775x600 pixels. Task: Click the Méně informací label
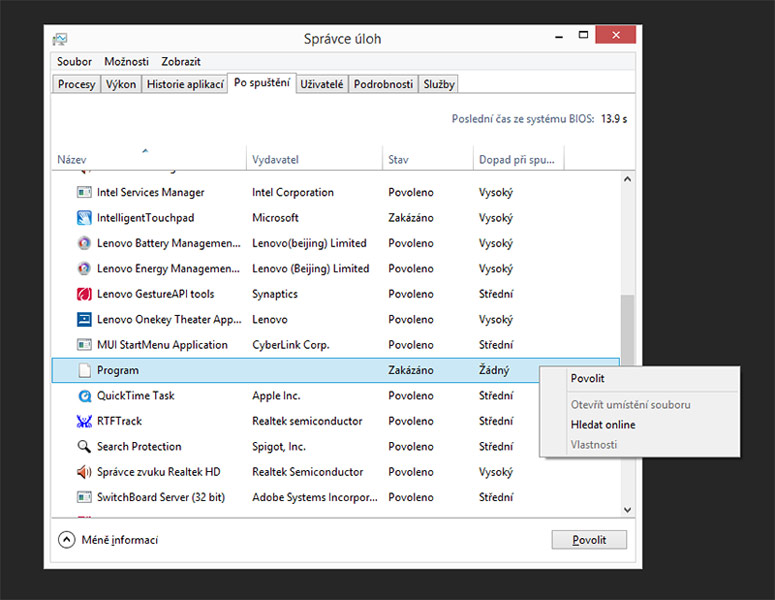click(120, 540)
